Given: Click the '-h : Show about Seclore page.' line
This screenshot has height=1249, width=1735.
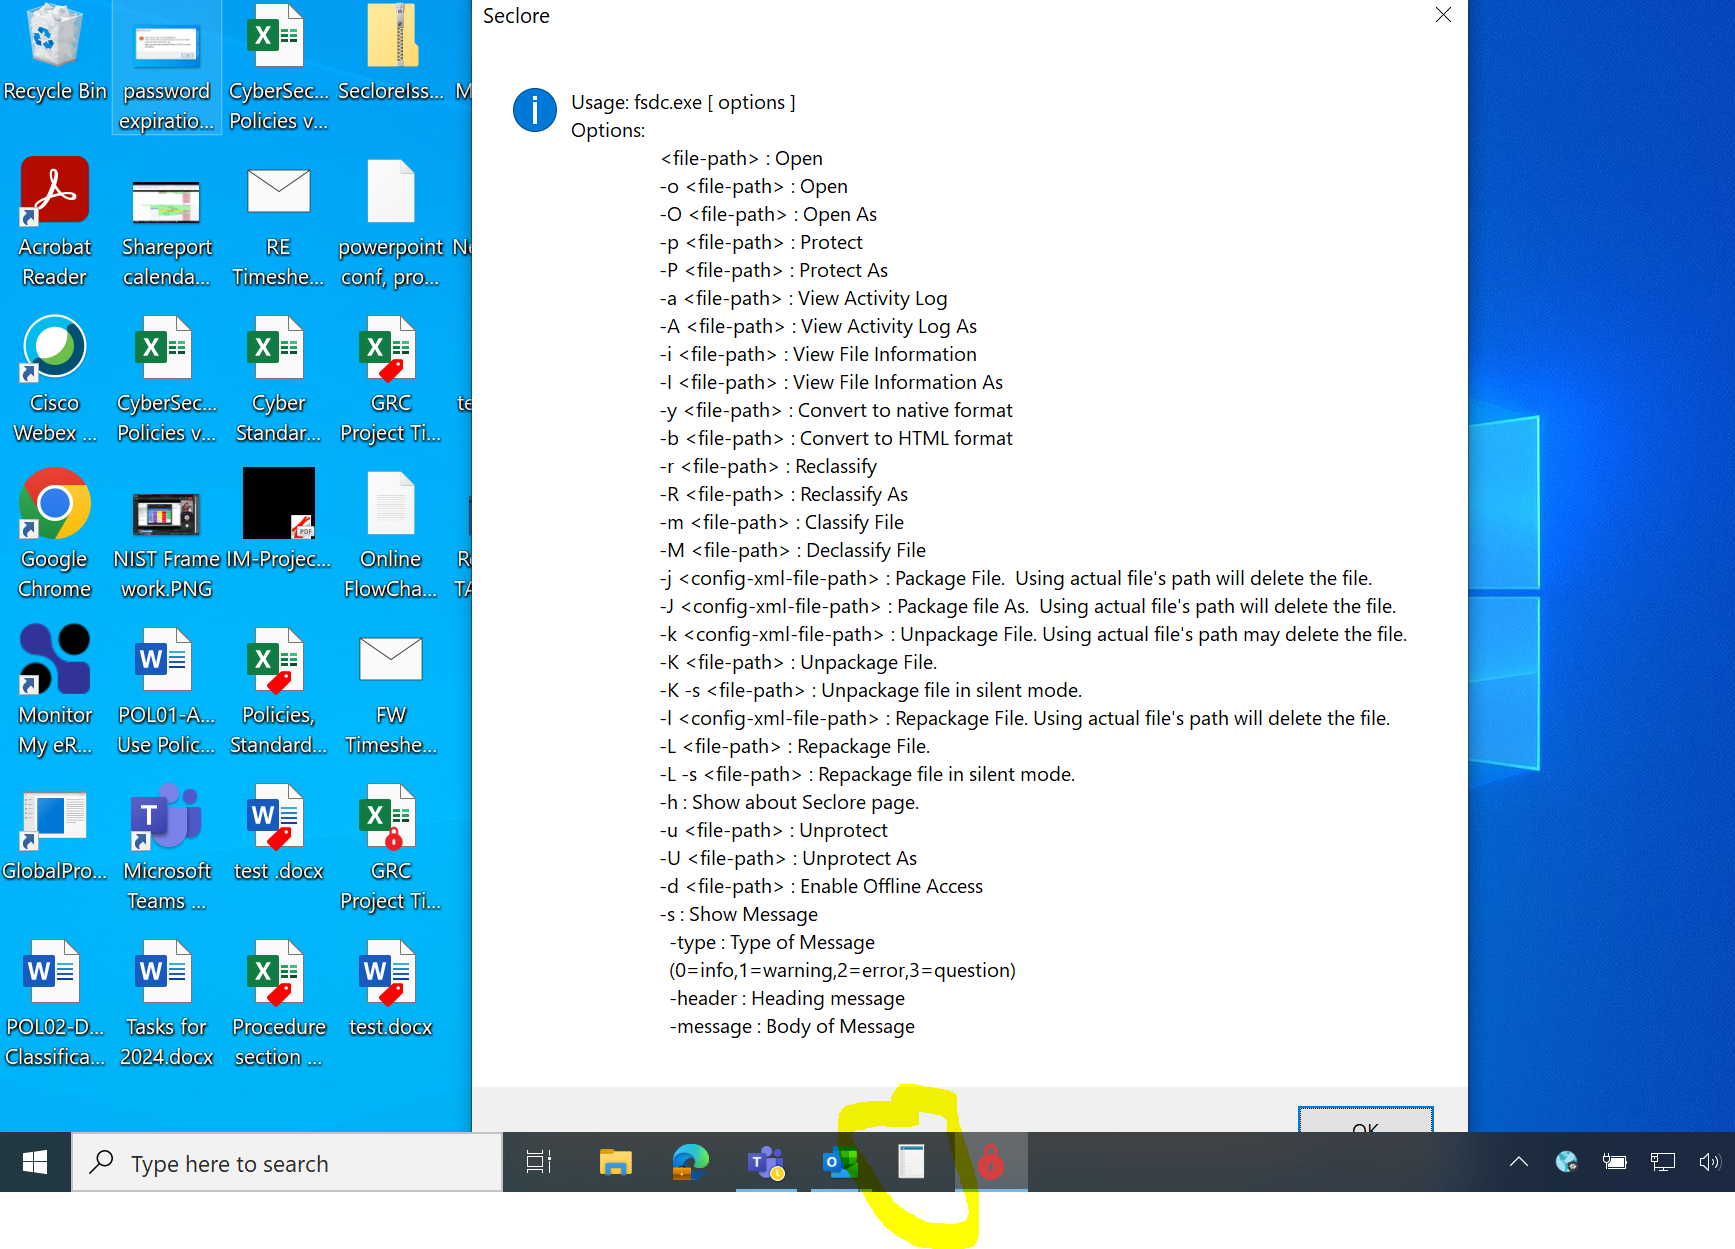Looking at the screenshot, I should click(x=789, y=802).
